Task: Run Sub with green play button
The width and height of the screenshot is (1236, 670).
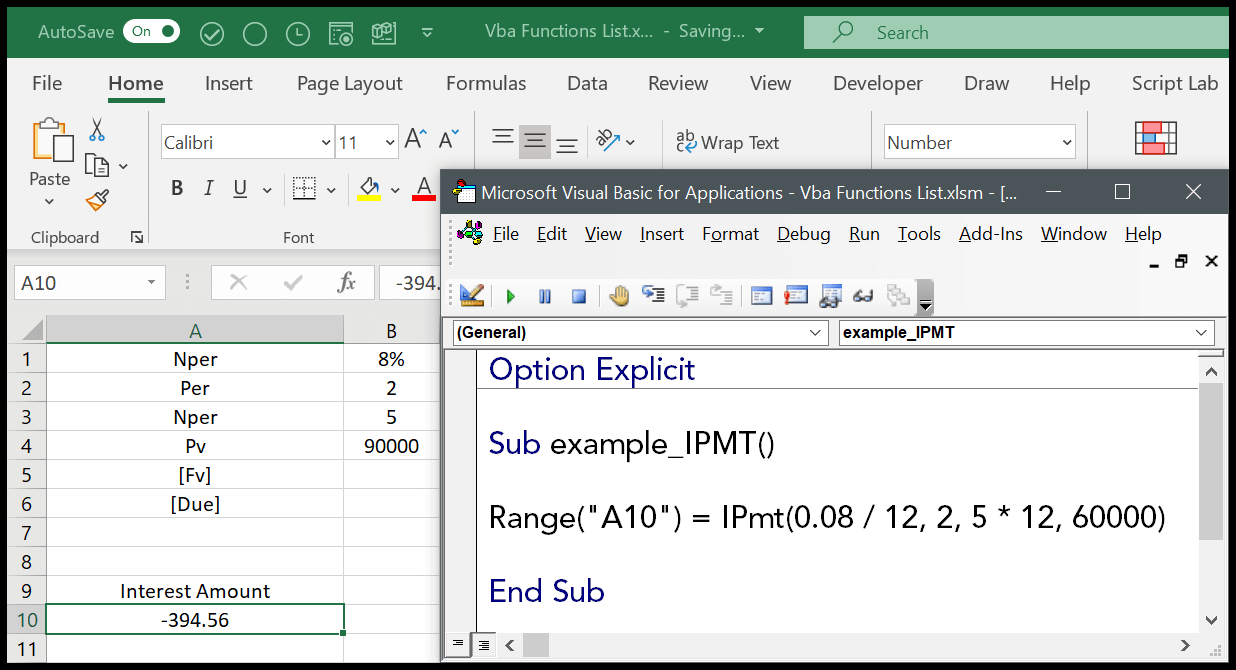Action: tap(511, 296)
